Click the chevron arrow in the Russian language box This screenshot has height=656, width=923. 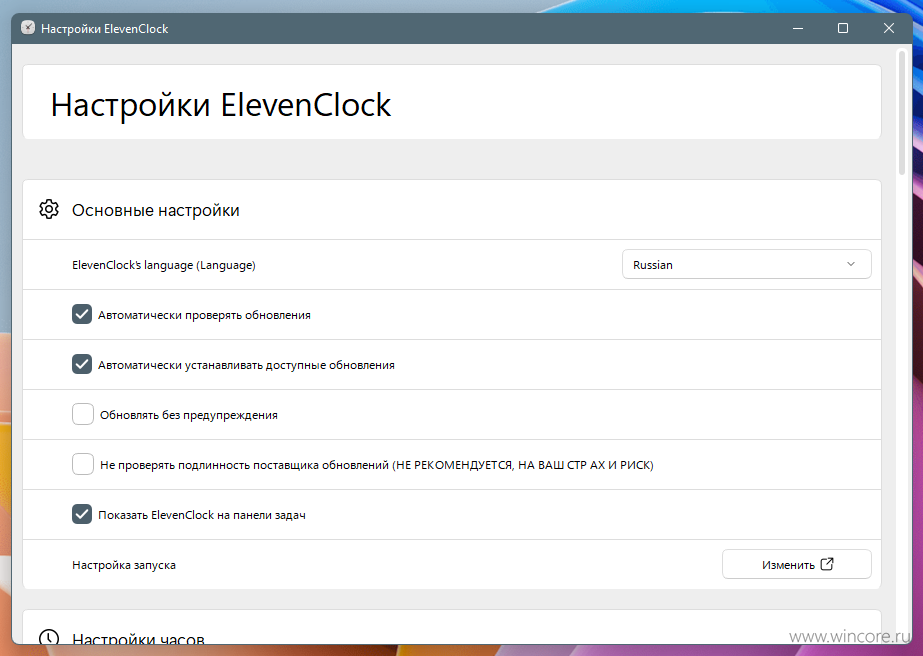851,264
